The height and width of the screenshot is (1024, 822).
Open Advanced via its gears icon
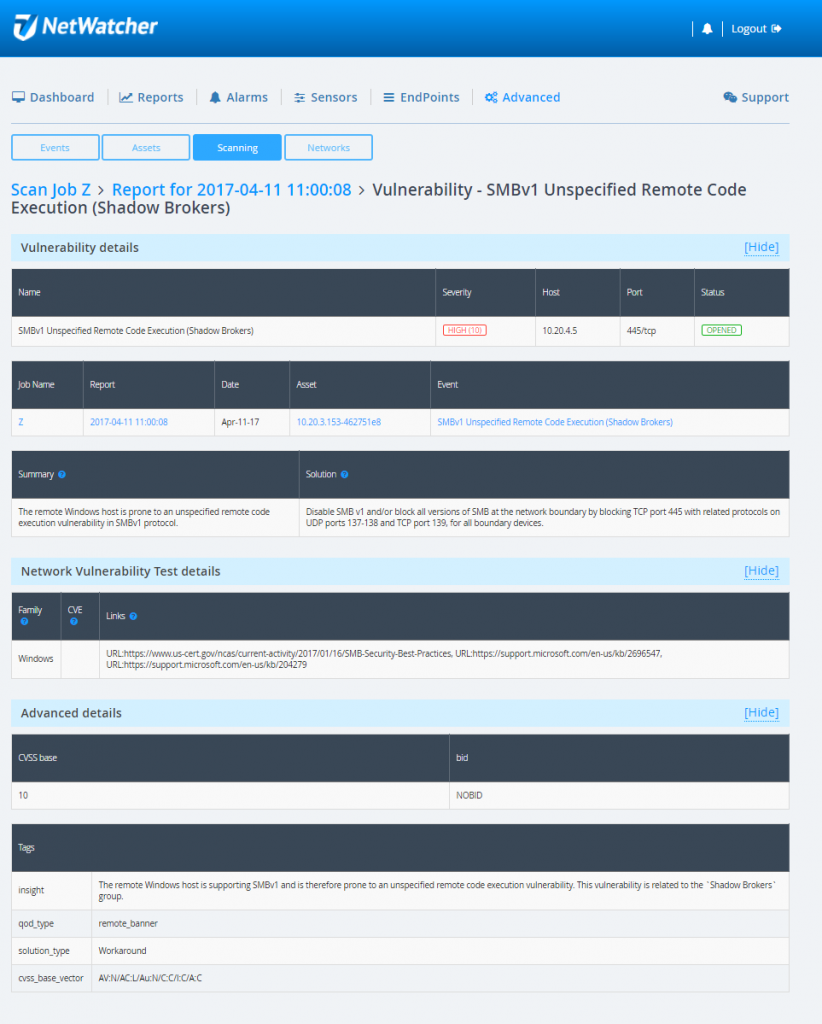click(x=490, y=97)
